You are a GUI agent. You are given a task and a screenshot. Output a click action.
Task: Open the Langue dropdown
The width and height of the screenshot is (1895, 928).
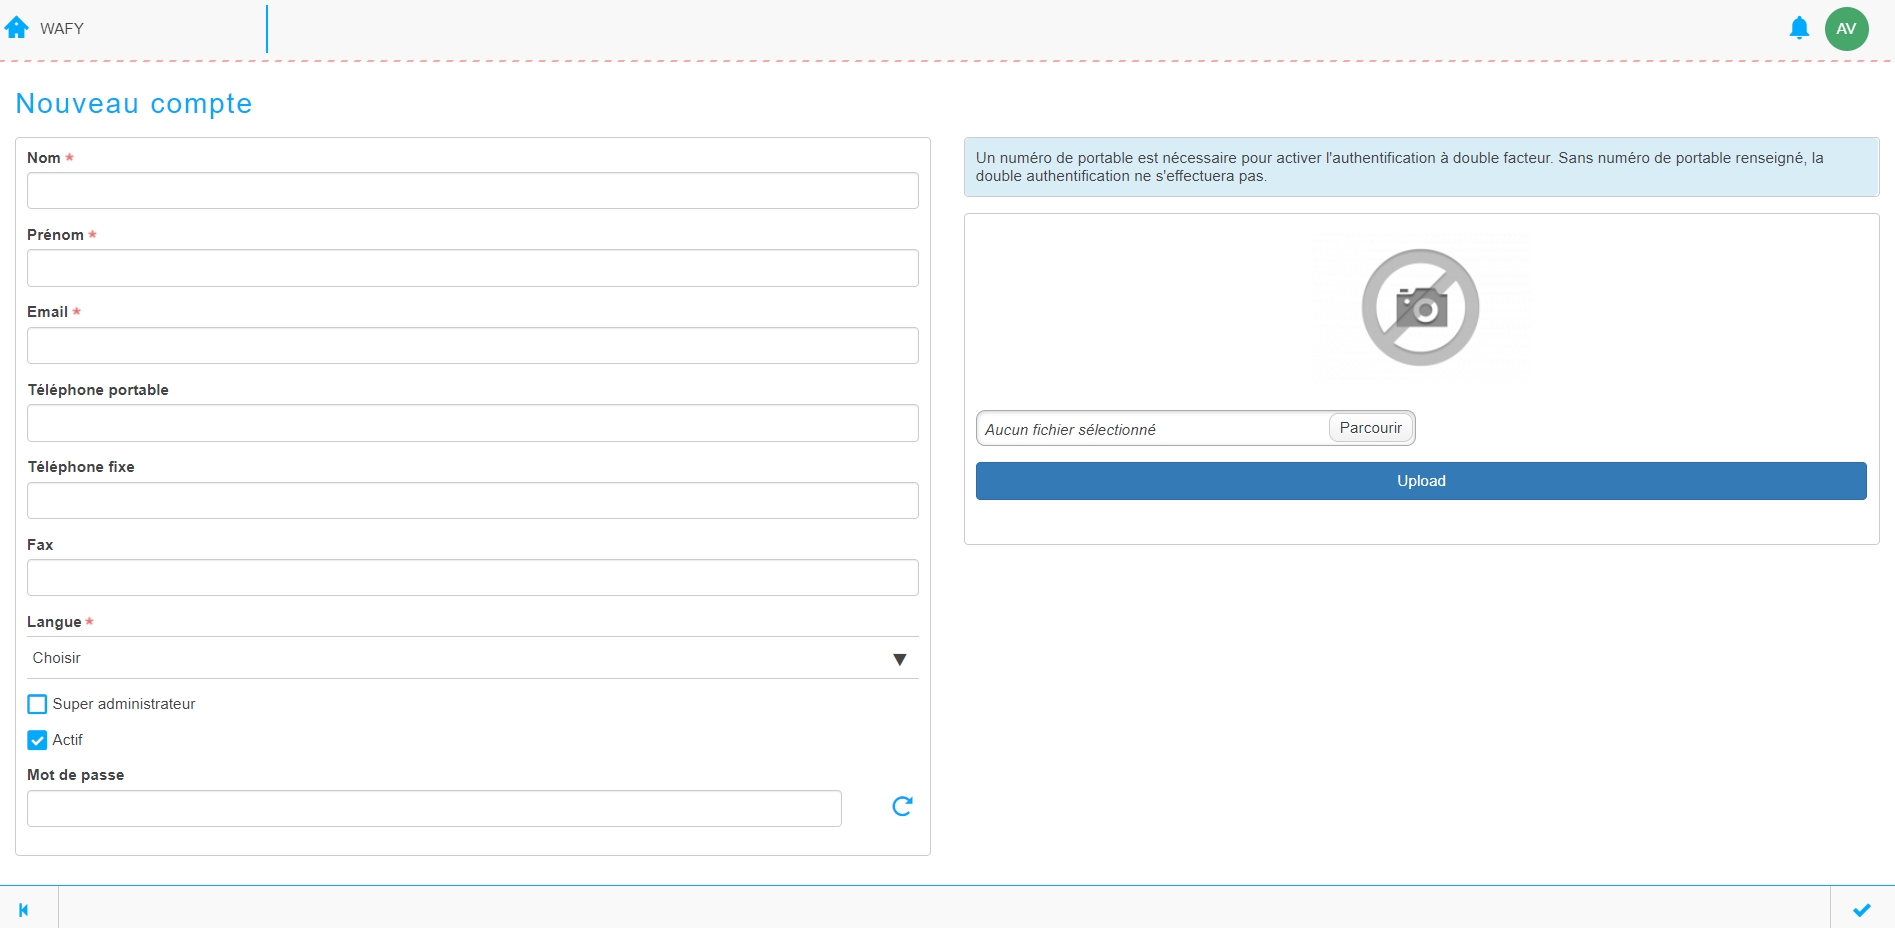pyautogui.click(x=472, y=658)
